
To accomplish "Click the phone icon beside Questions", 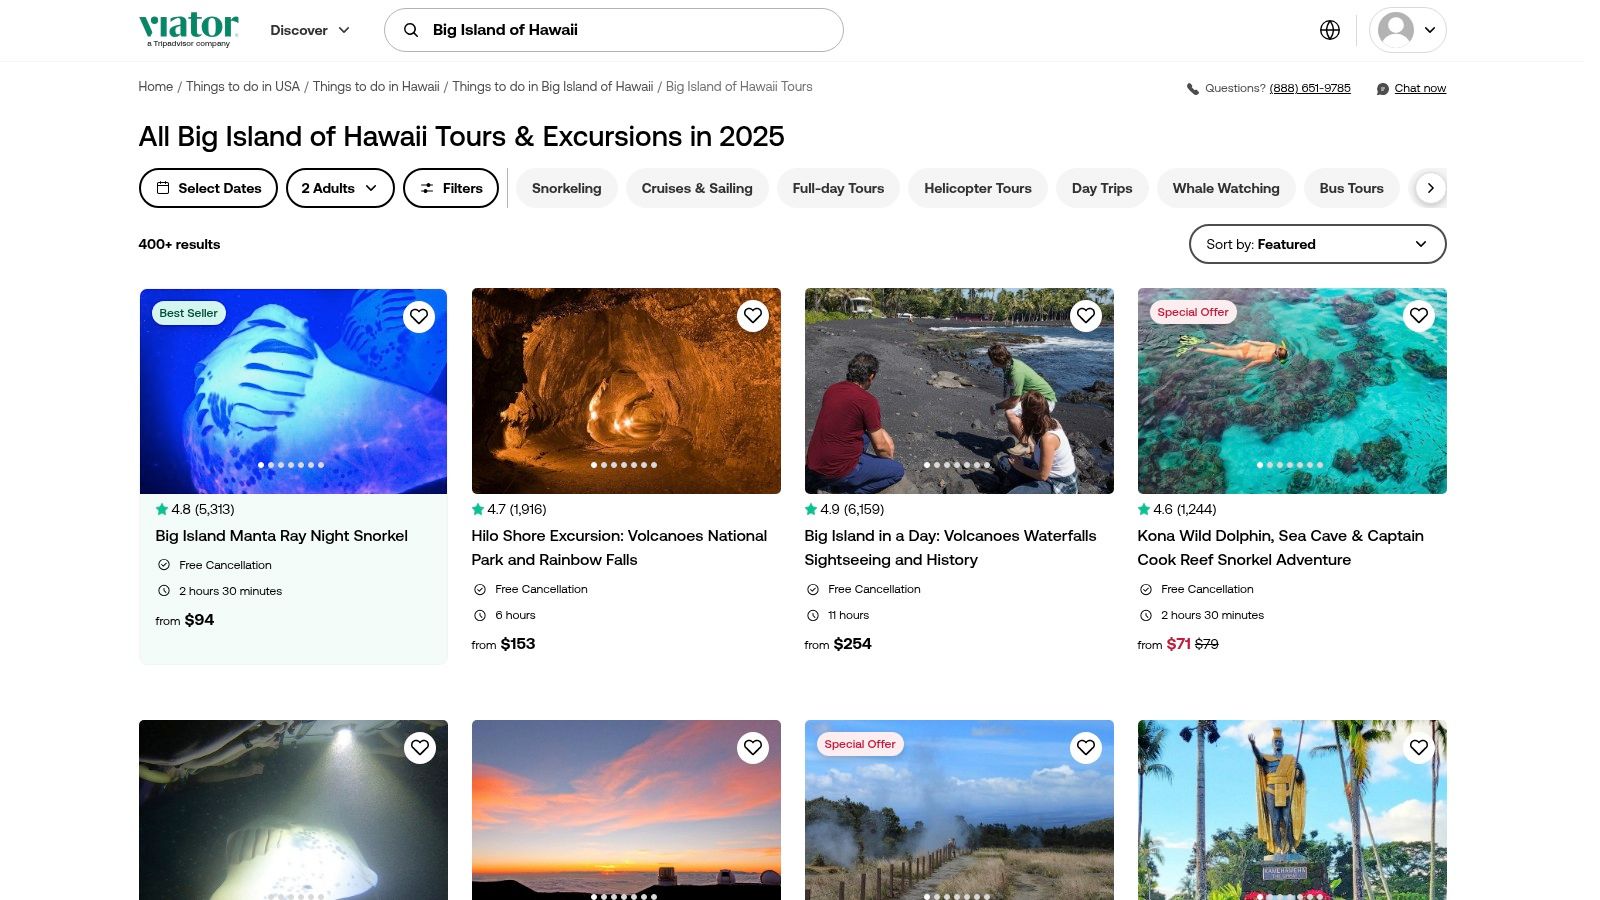I will point(1192,89).
